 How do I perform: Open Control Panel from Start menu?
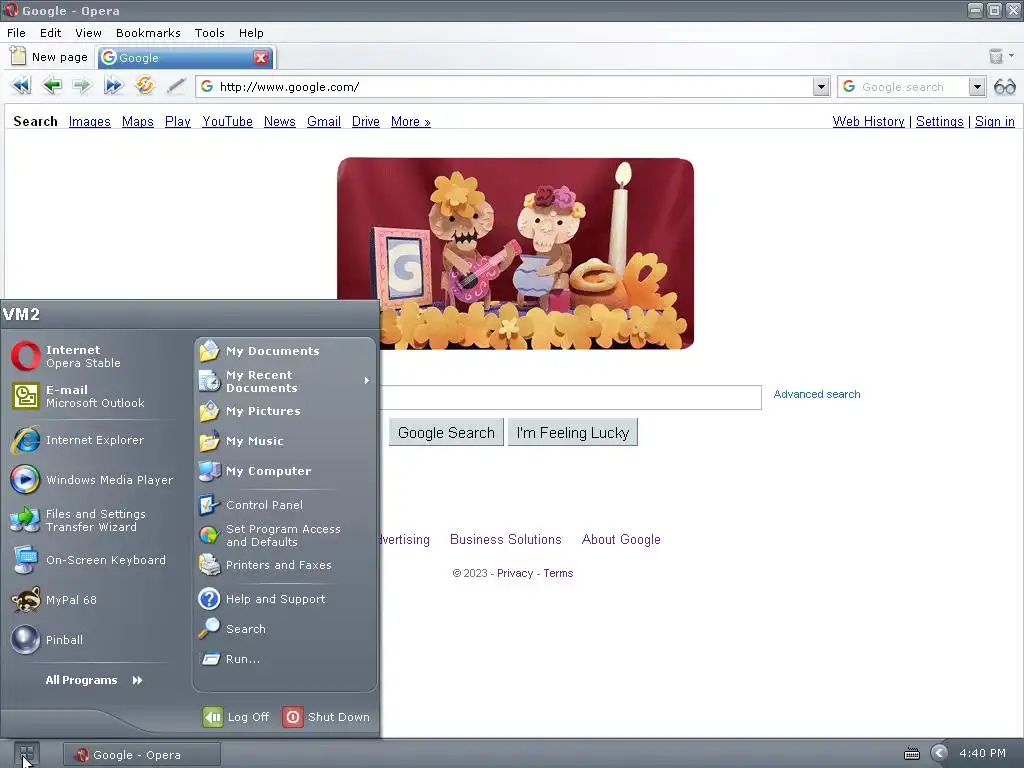[x=285, y=505]
